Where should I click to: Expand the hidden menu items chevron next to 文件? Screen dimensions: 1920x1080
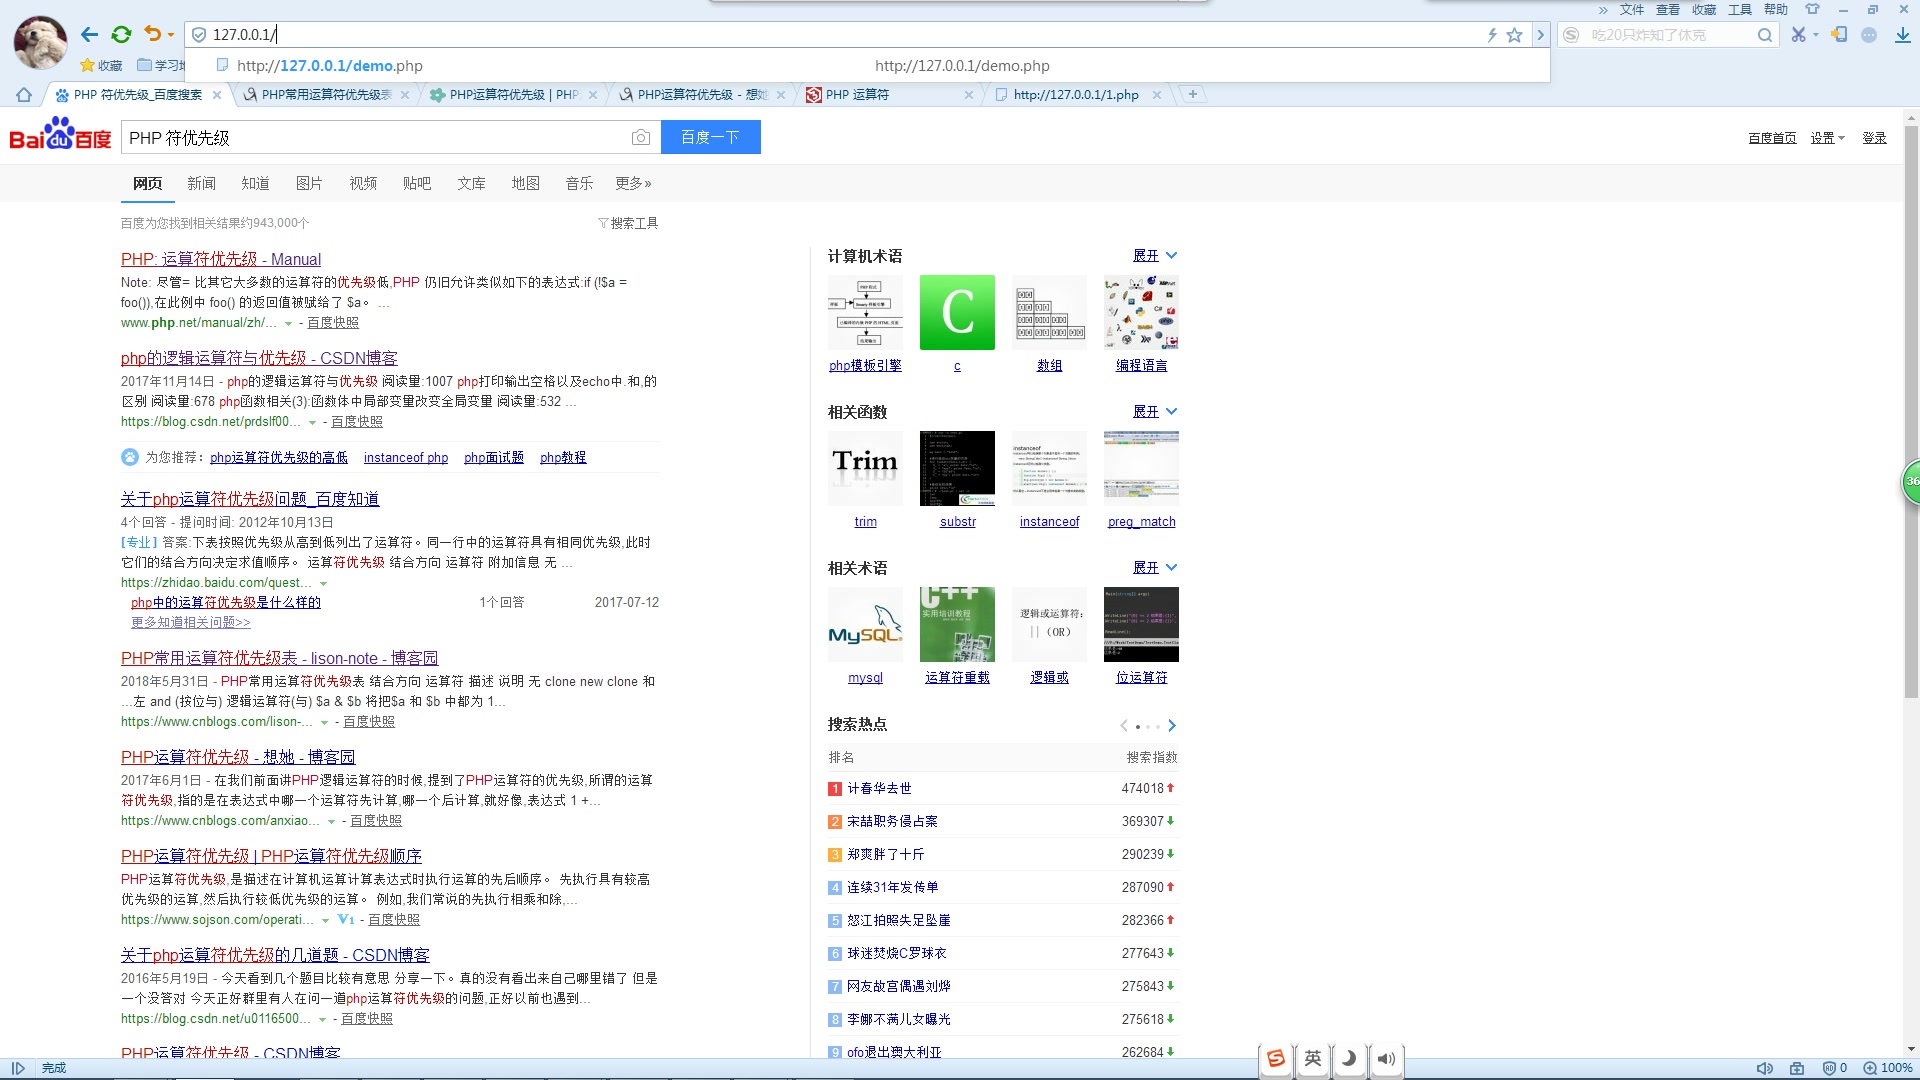(x=1603, y=10)
